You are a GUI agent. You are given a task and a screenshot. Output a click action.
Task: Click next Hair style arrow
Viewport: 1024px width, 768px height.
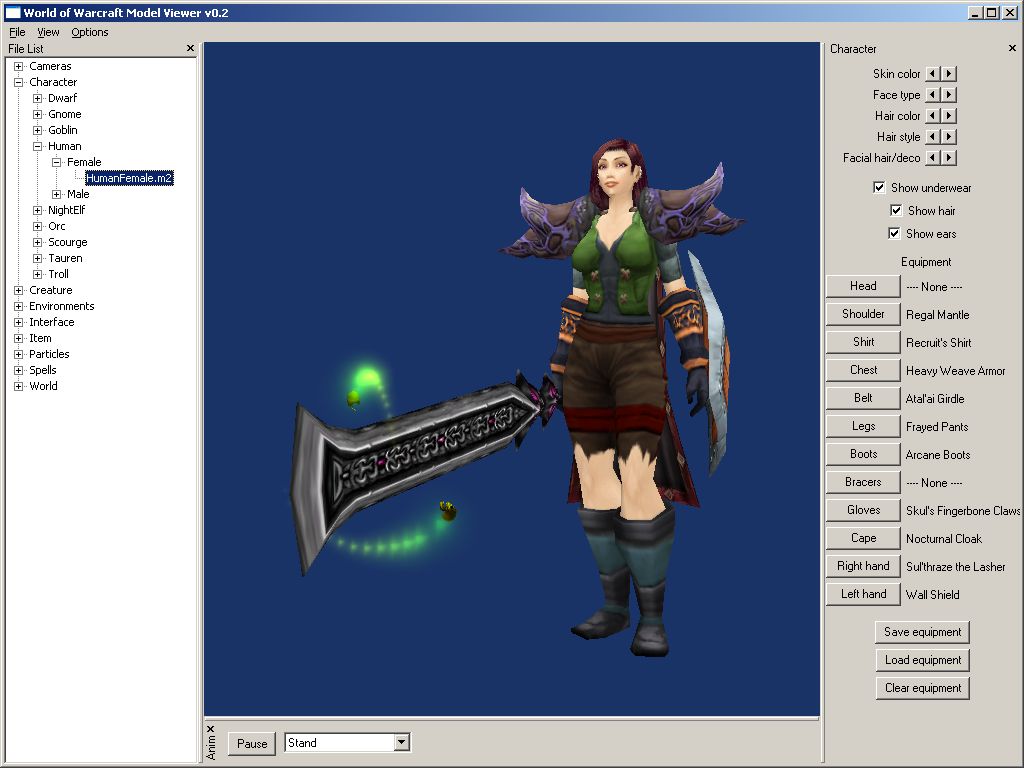(x=950, y=136)
